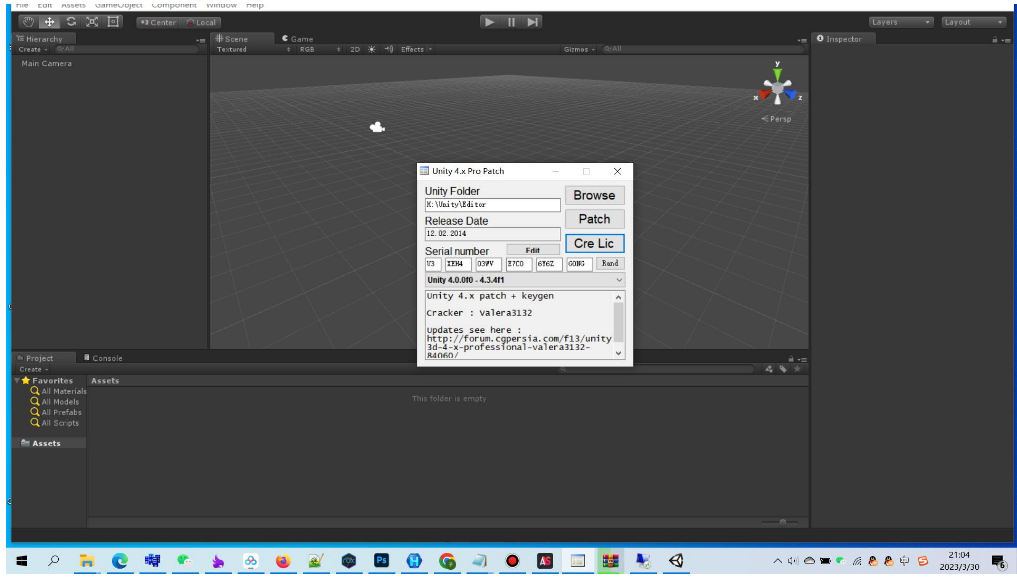
Task: Click the scene orientation gizmo
Action: 777,91
